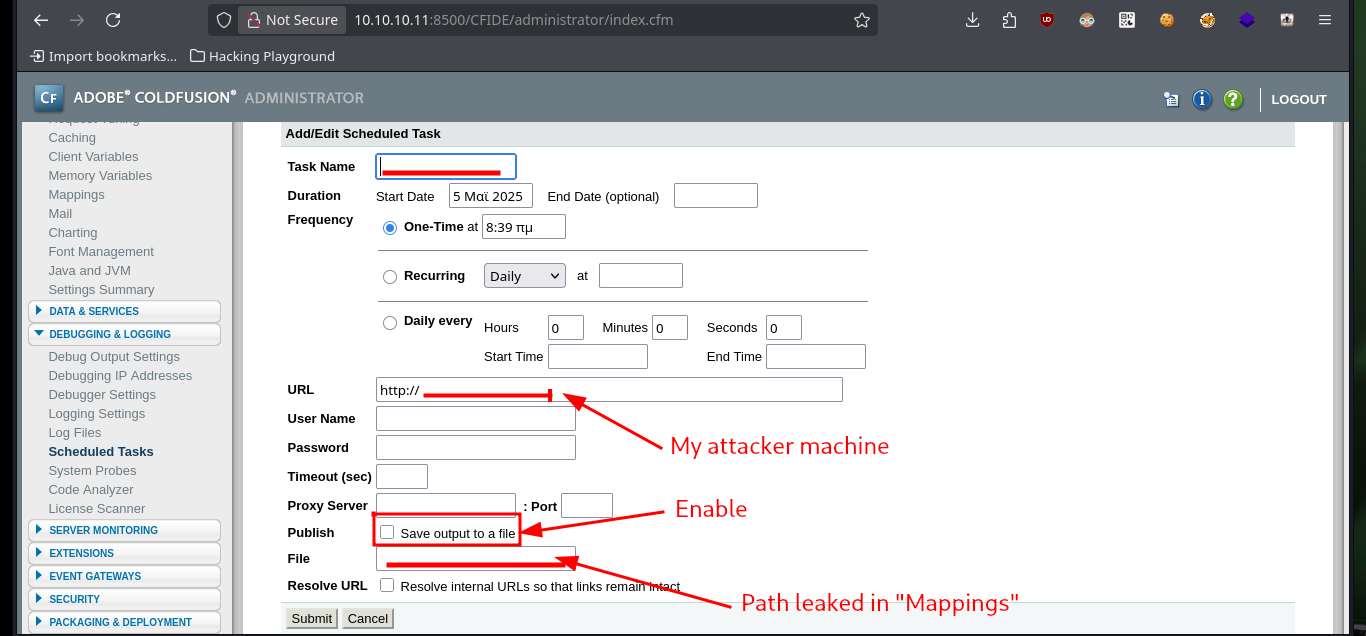Screen dimensions: 1366x636
Task: Click the orange circled cookie extension icon
Action: pos(1207,20)
